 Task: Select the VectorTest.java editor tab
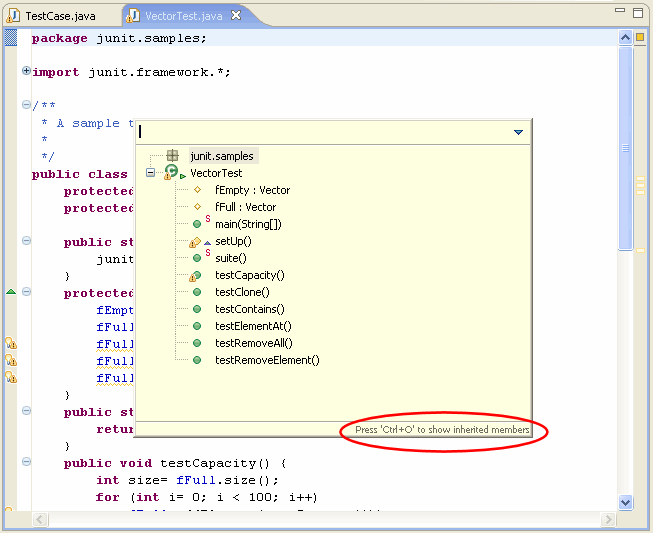(x=184, y=16)
